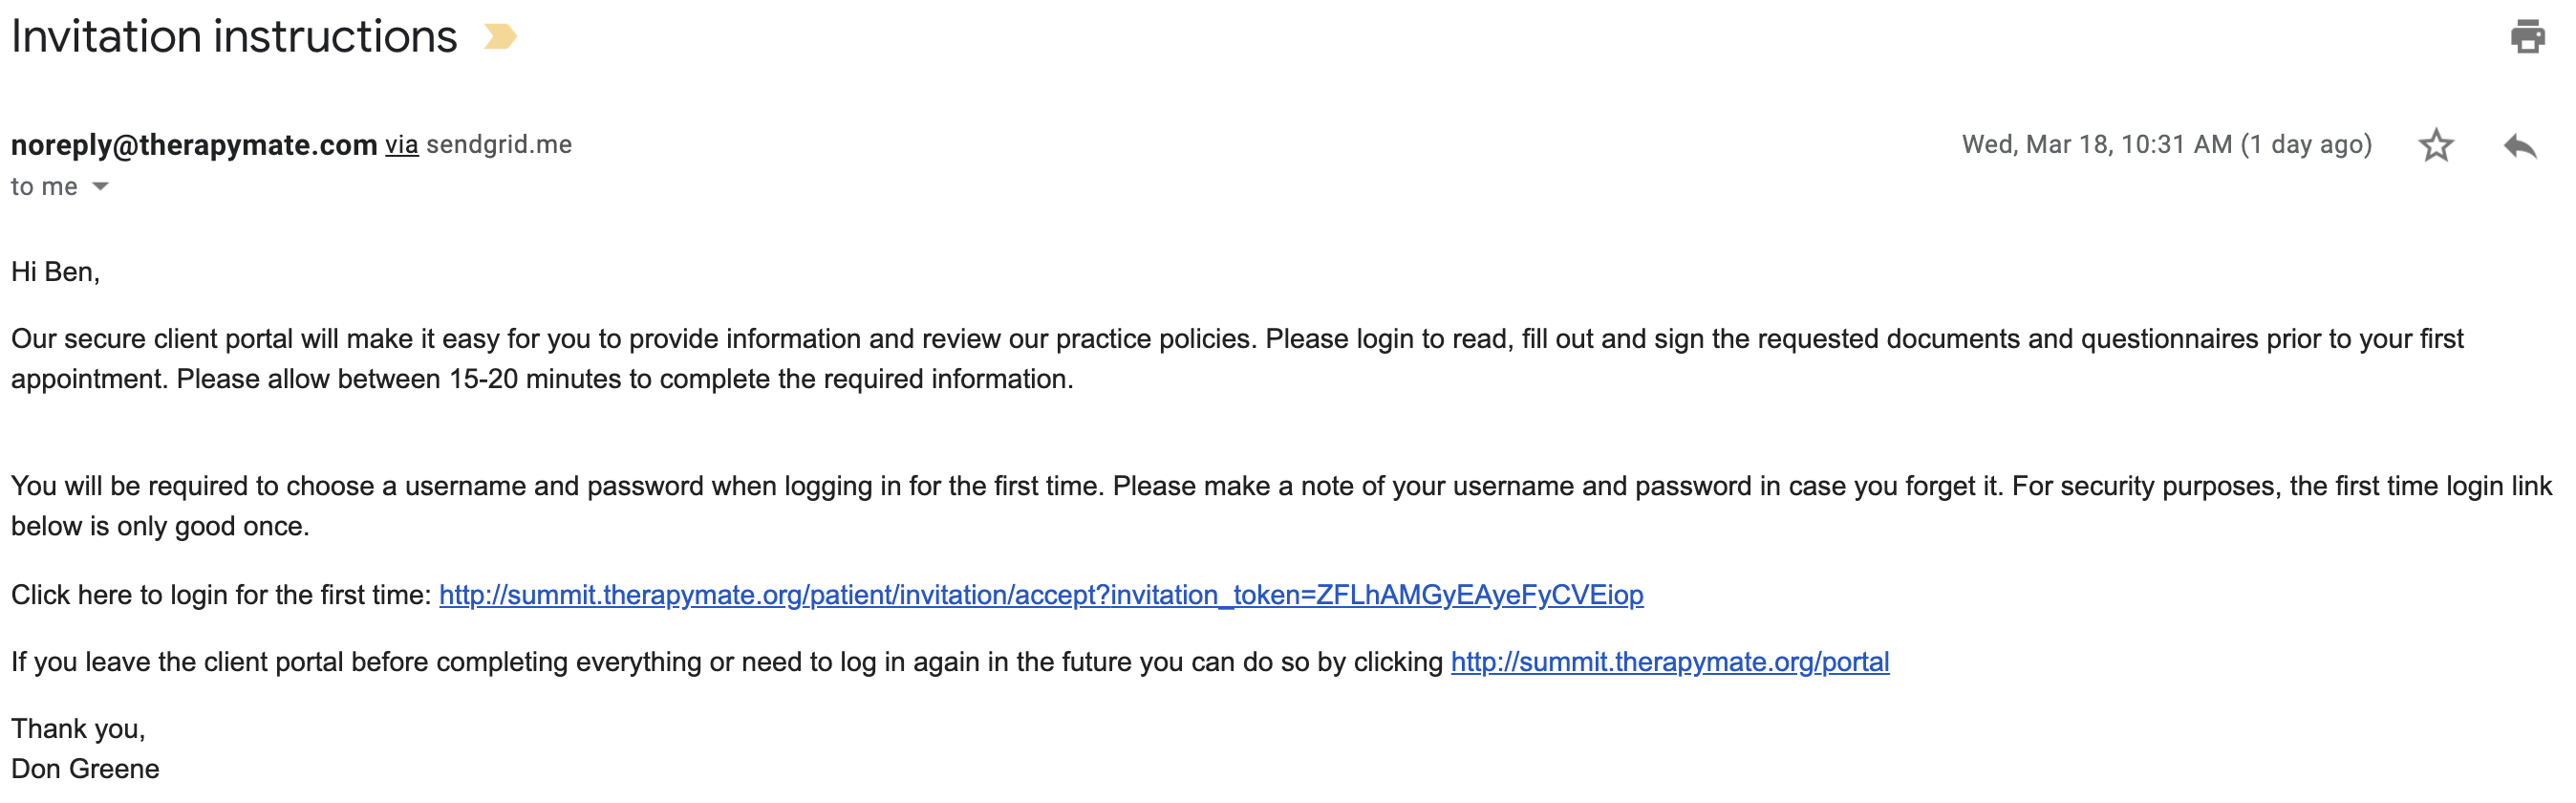Screen dimensions: 2576x803
Task: Click the "Hi Ben," greeting line
Action: coord(56,272)
